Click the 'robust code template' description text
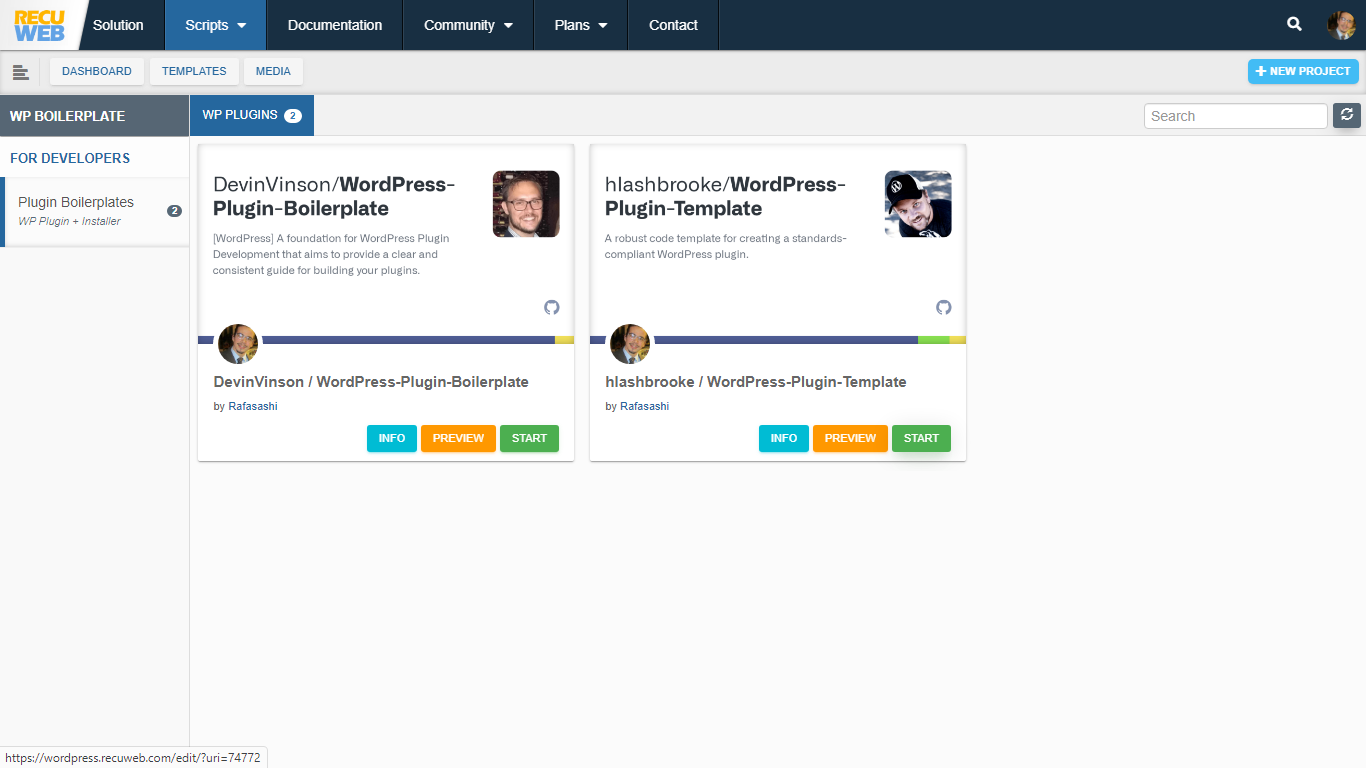Screen dimensions: 1366x768 [726, 246]
